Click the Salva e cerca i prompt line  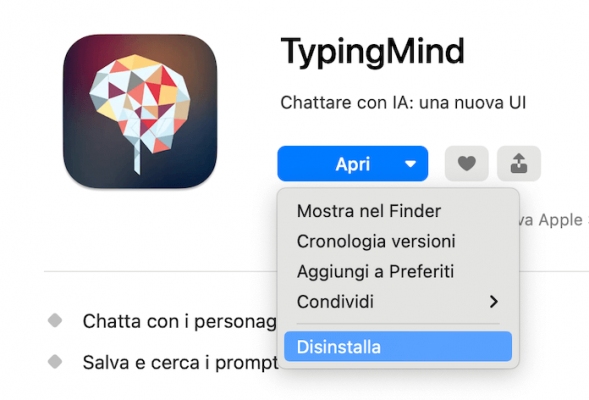(x=180, y=363)
